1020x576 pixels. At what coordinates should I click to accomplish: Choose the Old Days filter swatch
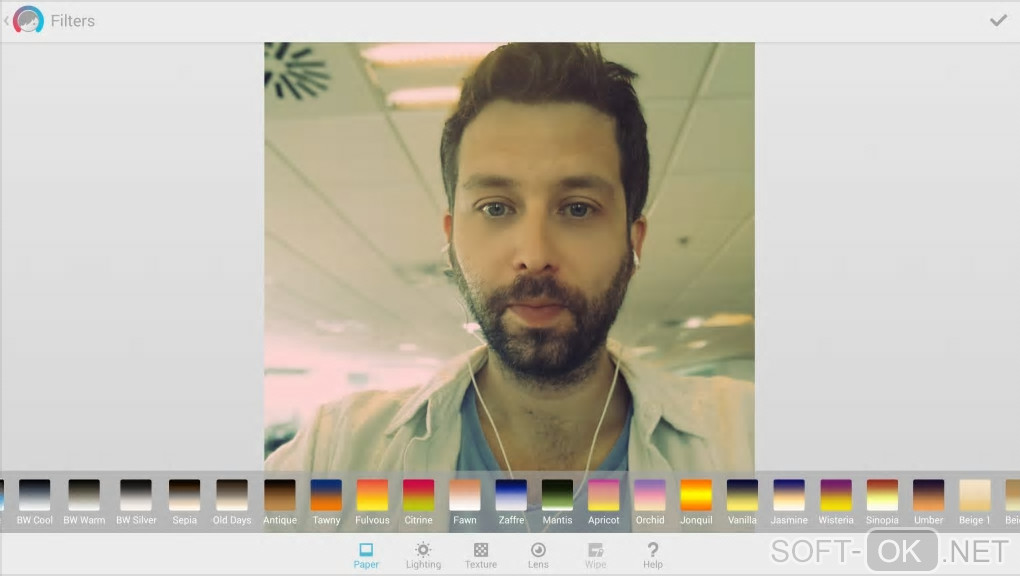232,495
